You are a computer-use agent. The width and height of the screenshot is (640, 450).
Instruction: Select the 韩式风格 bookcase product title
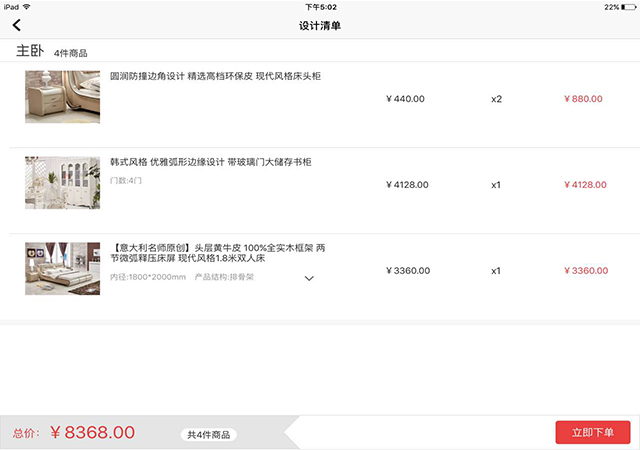211,162
